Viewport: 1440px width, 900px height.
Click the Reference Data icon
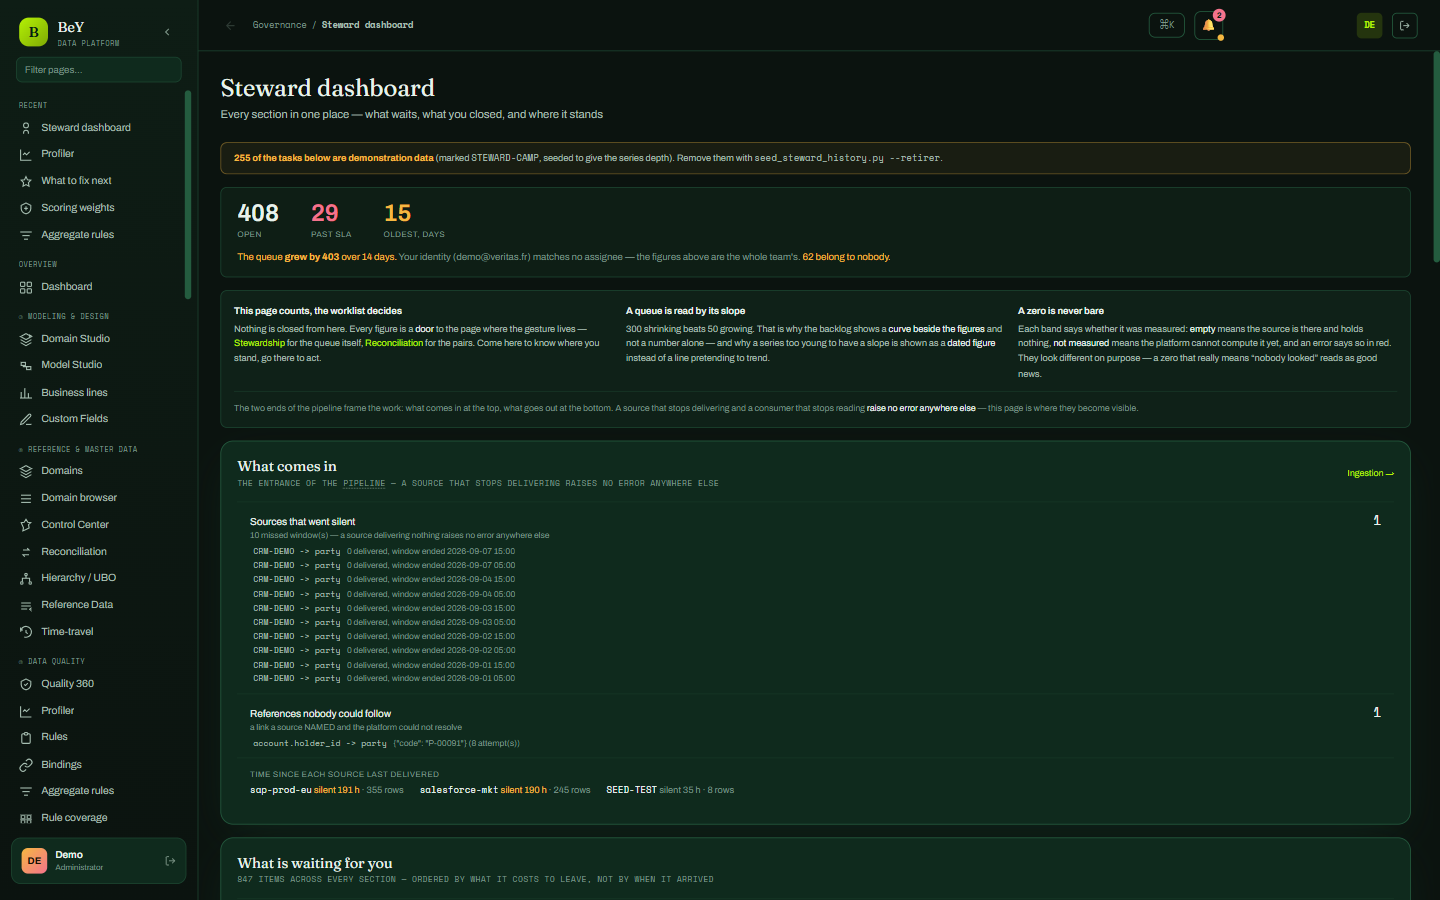tap(26, 605)
